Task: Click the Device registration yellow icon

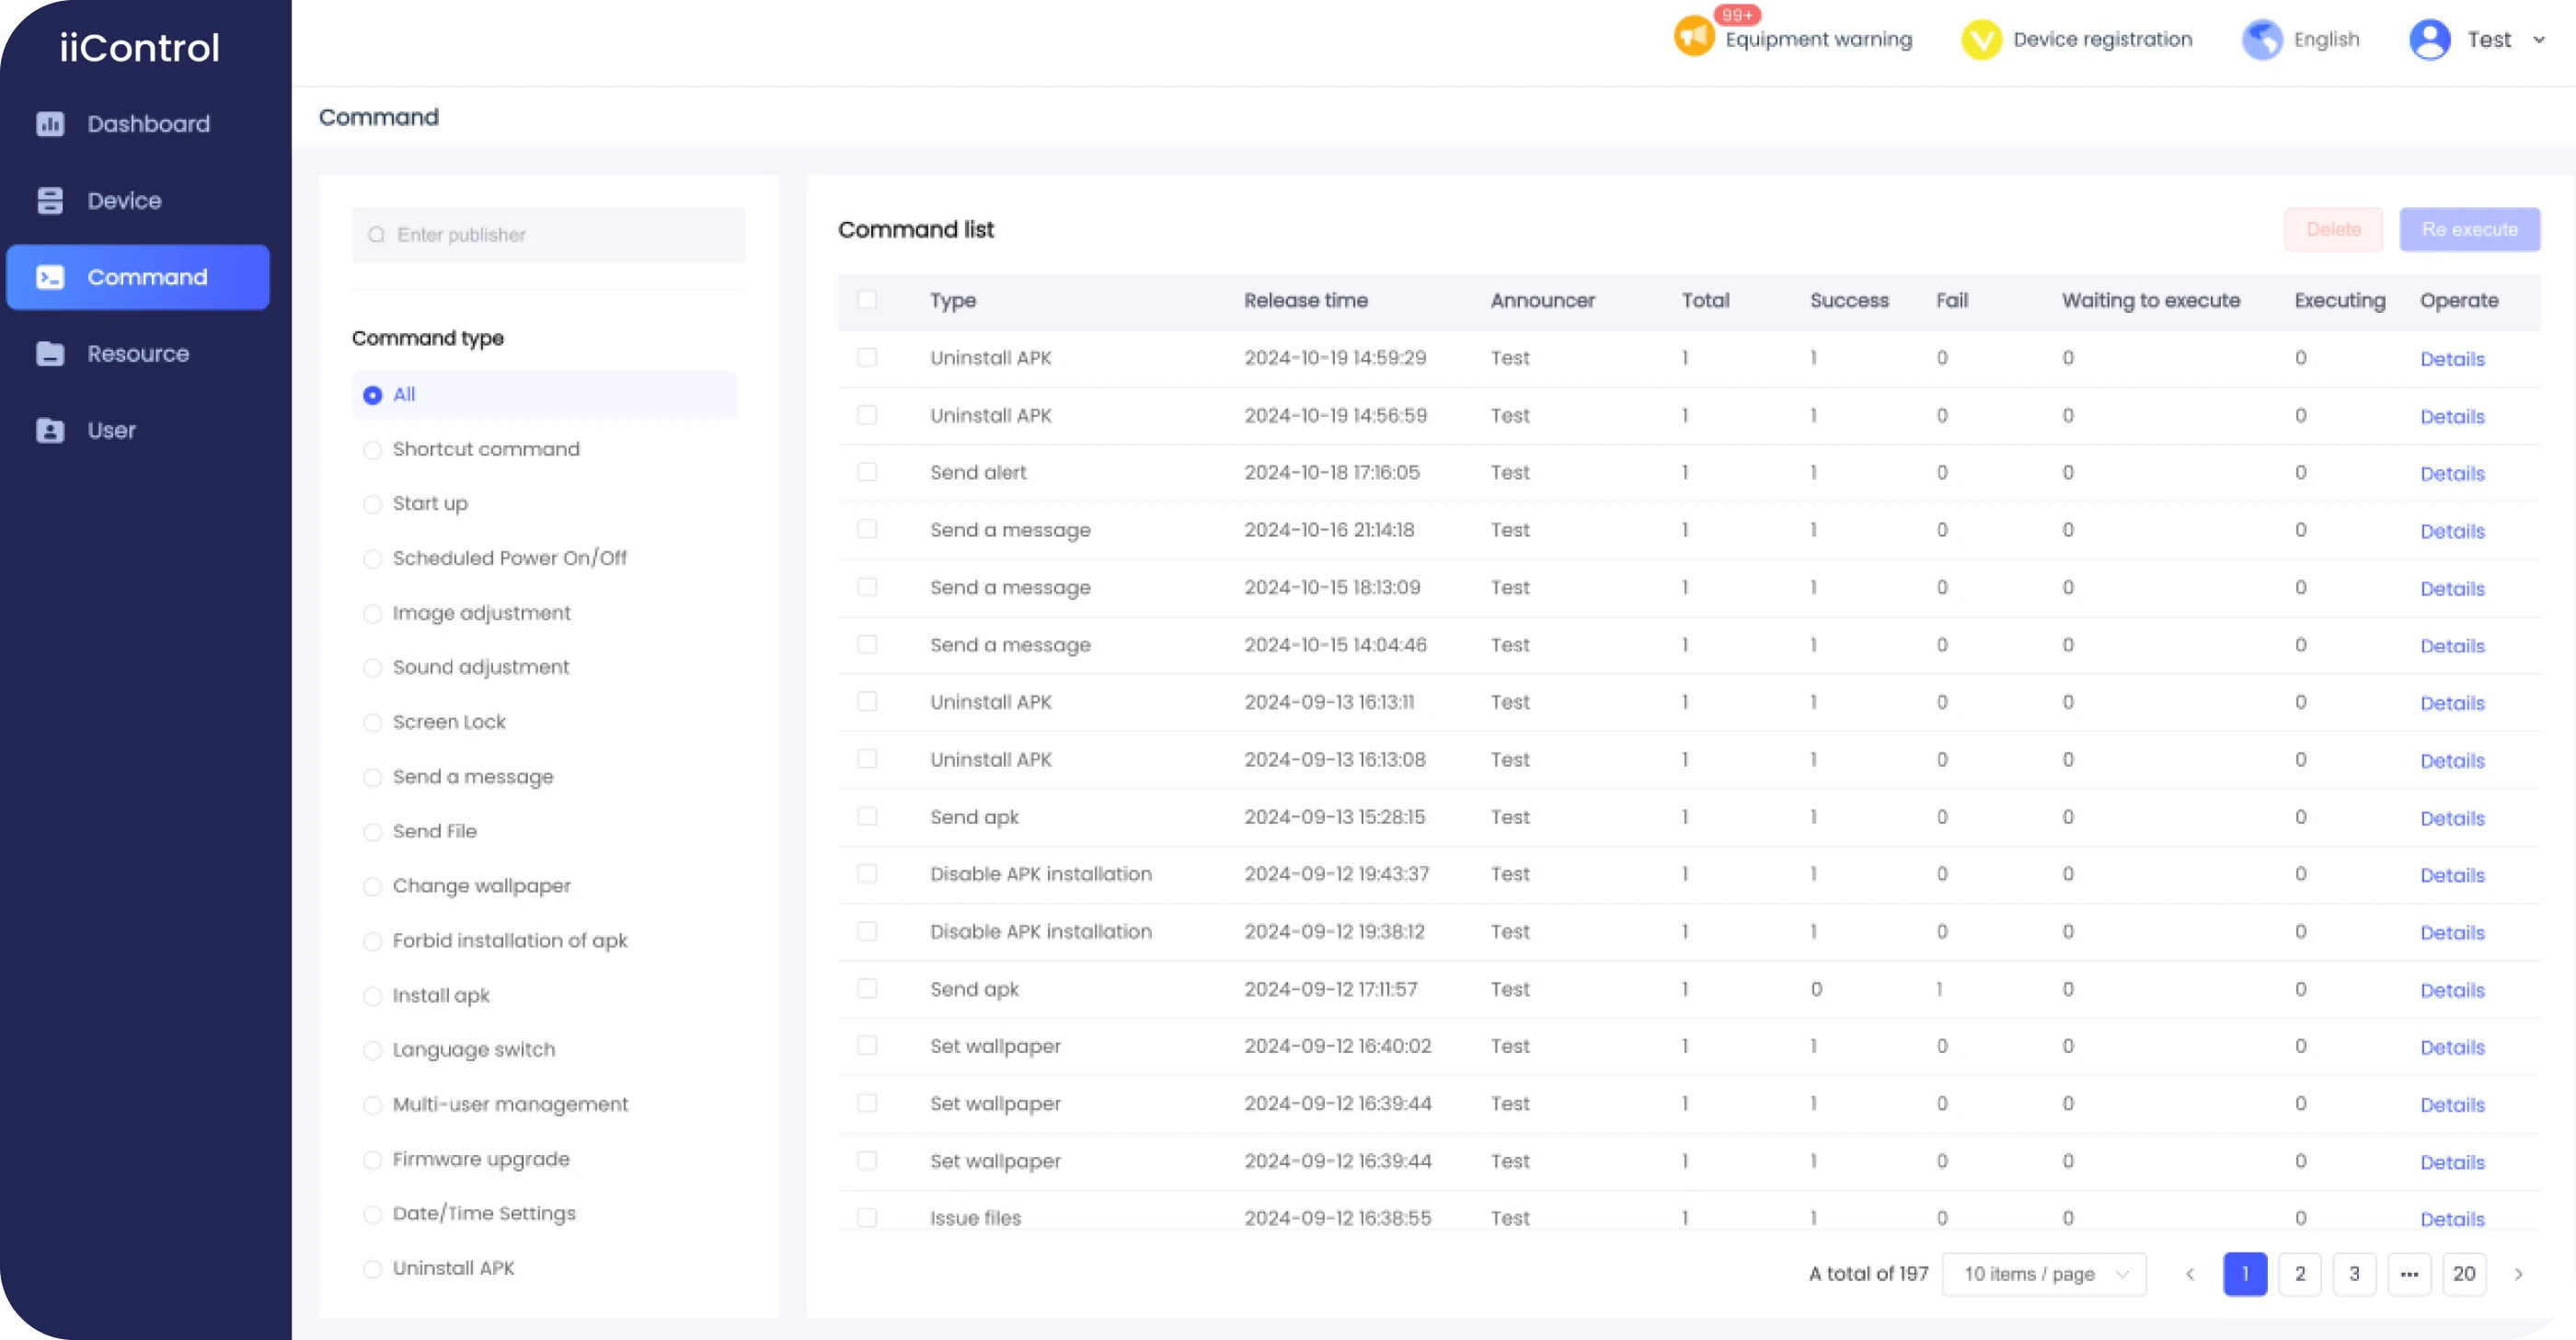Action: click(1981, 40)
